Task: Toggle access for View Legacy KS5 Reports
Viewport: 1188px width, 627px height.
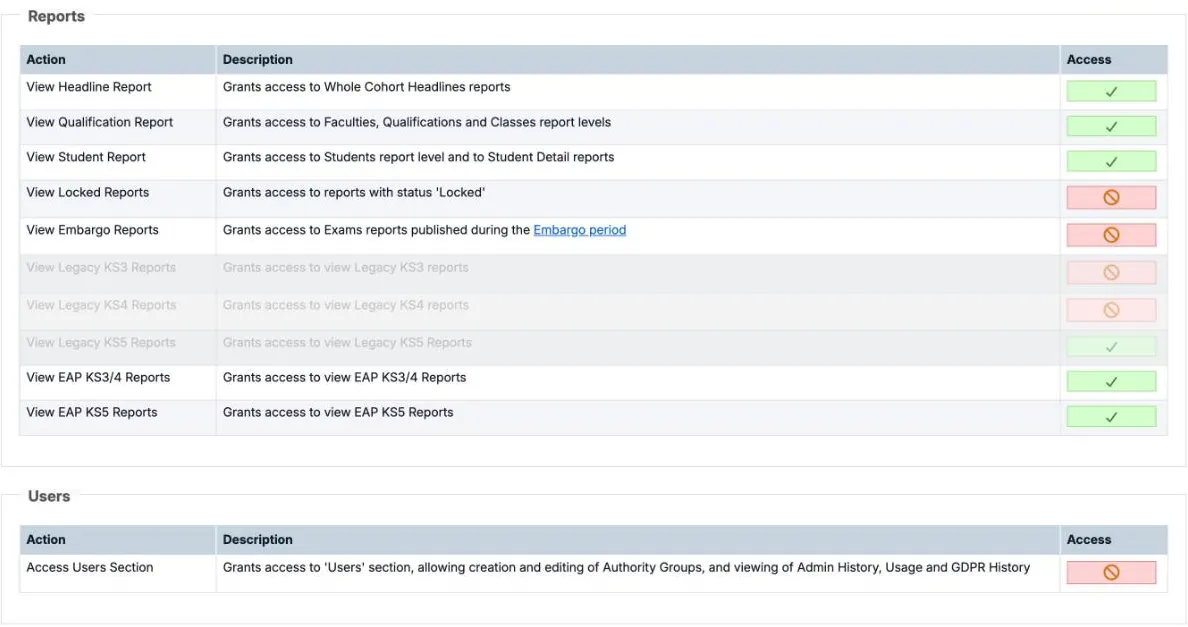Action: [x=1111, y=347]
